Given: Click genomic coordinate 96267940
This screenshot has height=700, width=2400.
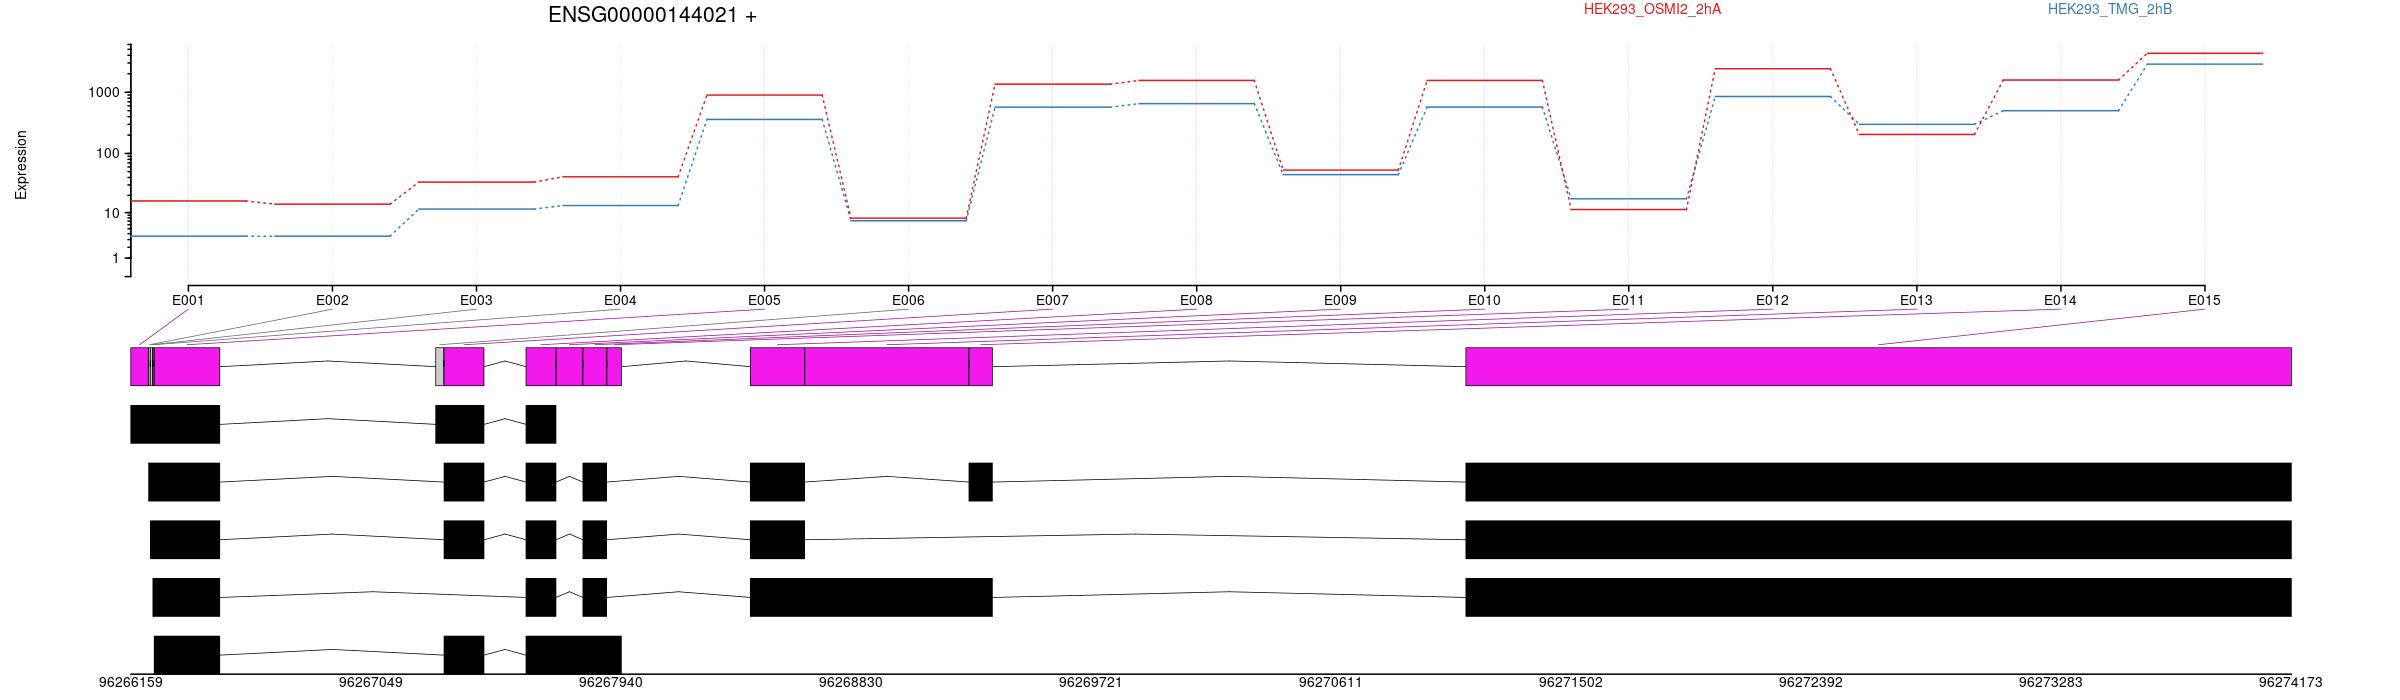Looking at the screenshot, I should coord(611,683).
